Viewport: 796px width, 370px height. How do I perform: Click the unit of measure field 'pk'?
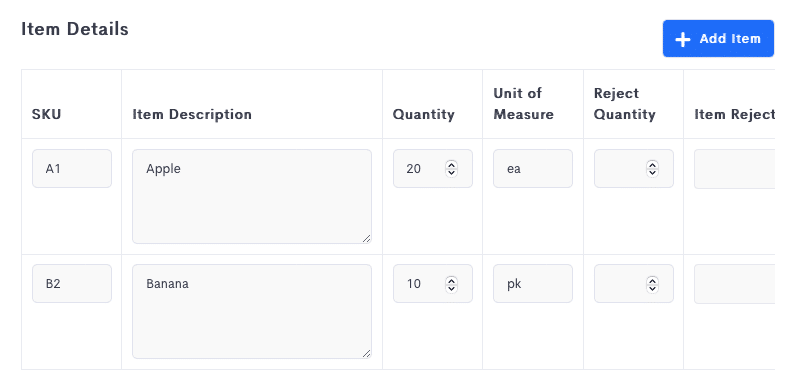click(x=533, y=284)
